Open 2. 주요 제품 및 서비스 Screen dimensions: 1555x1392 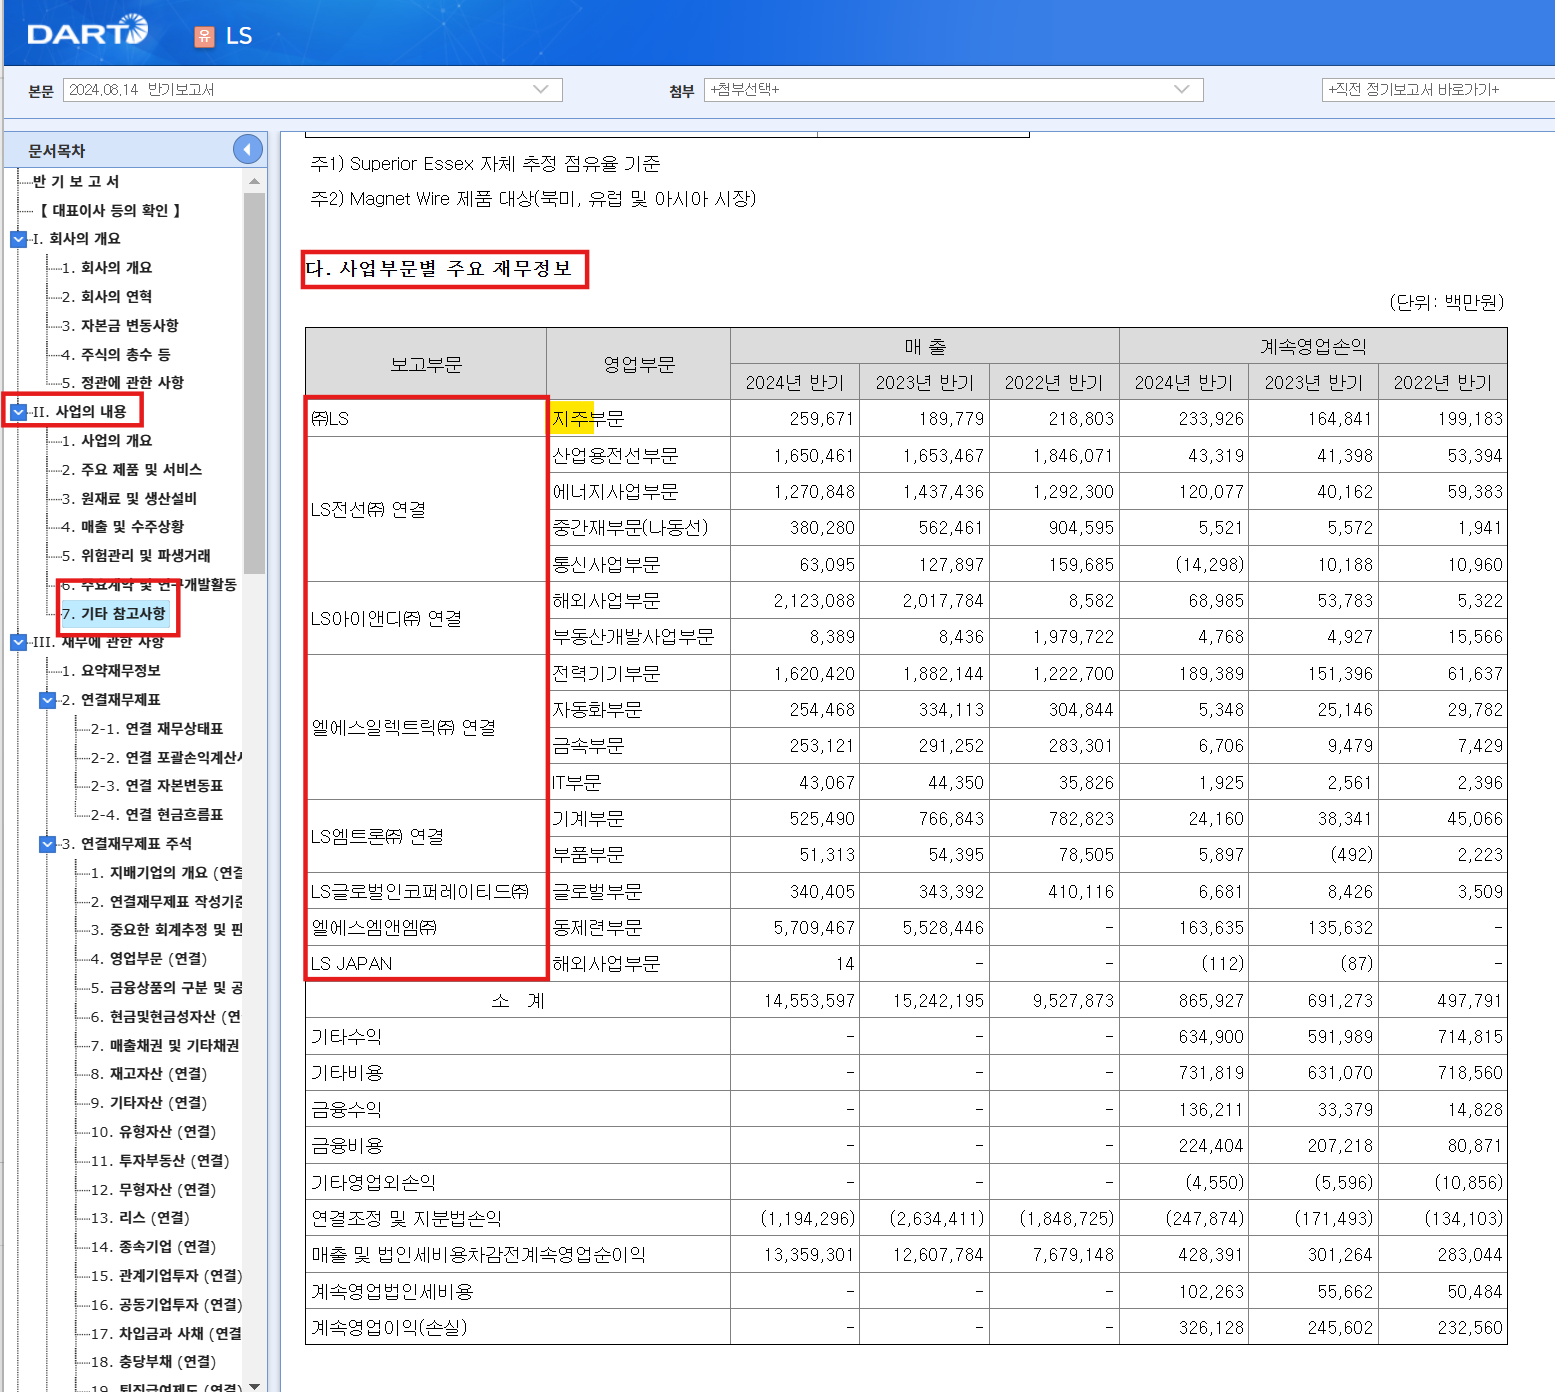click(x=131, y=470)
